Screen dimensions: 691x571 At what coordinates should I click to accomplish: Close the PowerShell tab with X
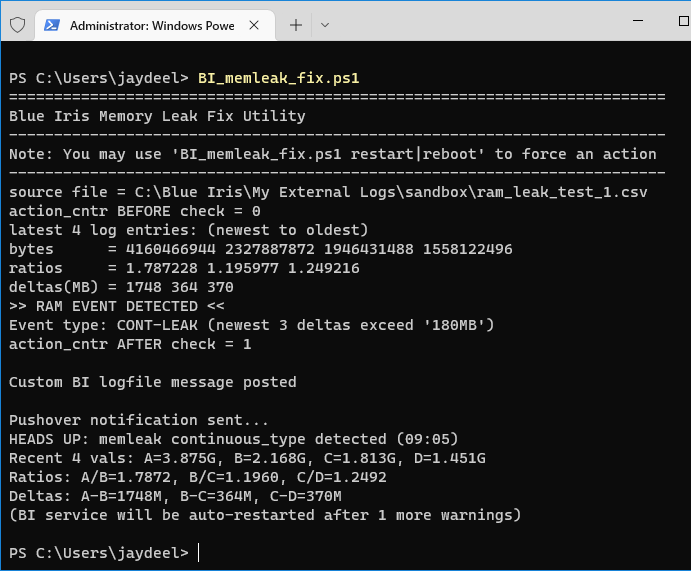coord(254,25)
